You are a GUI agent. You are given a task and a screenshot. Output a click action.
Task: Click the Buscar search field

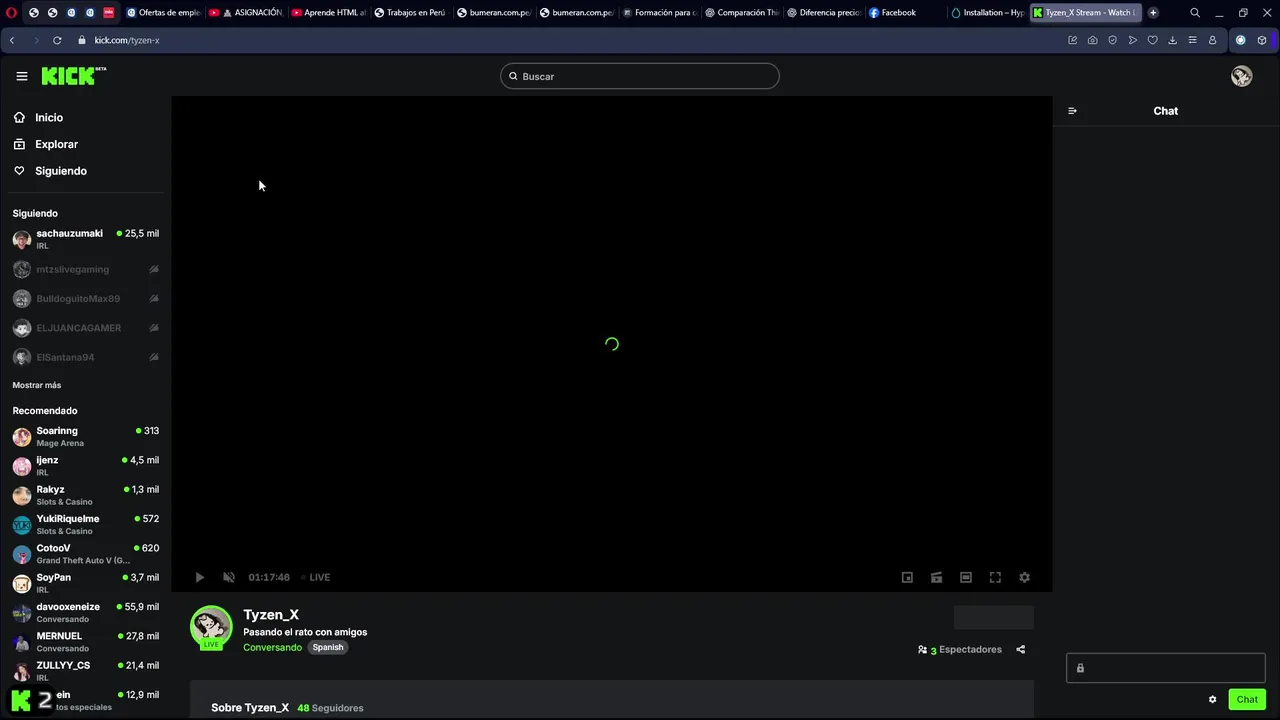(640, 76)
